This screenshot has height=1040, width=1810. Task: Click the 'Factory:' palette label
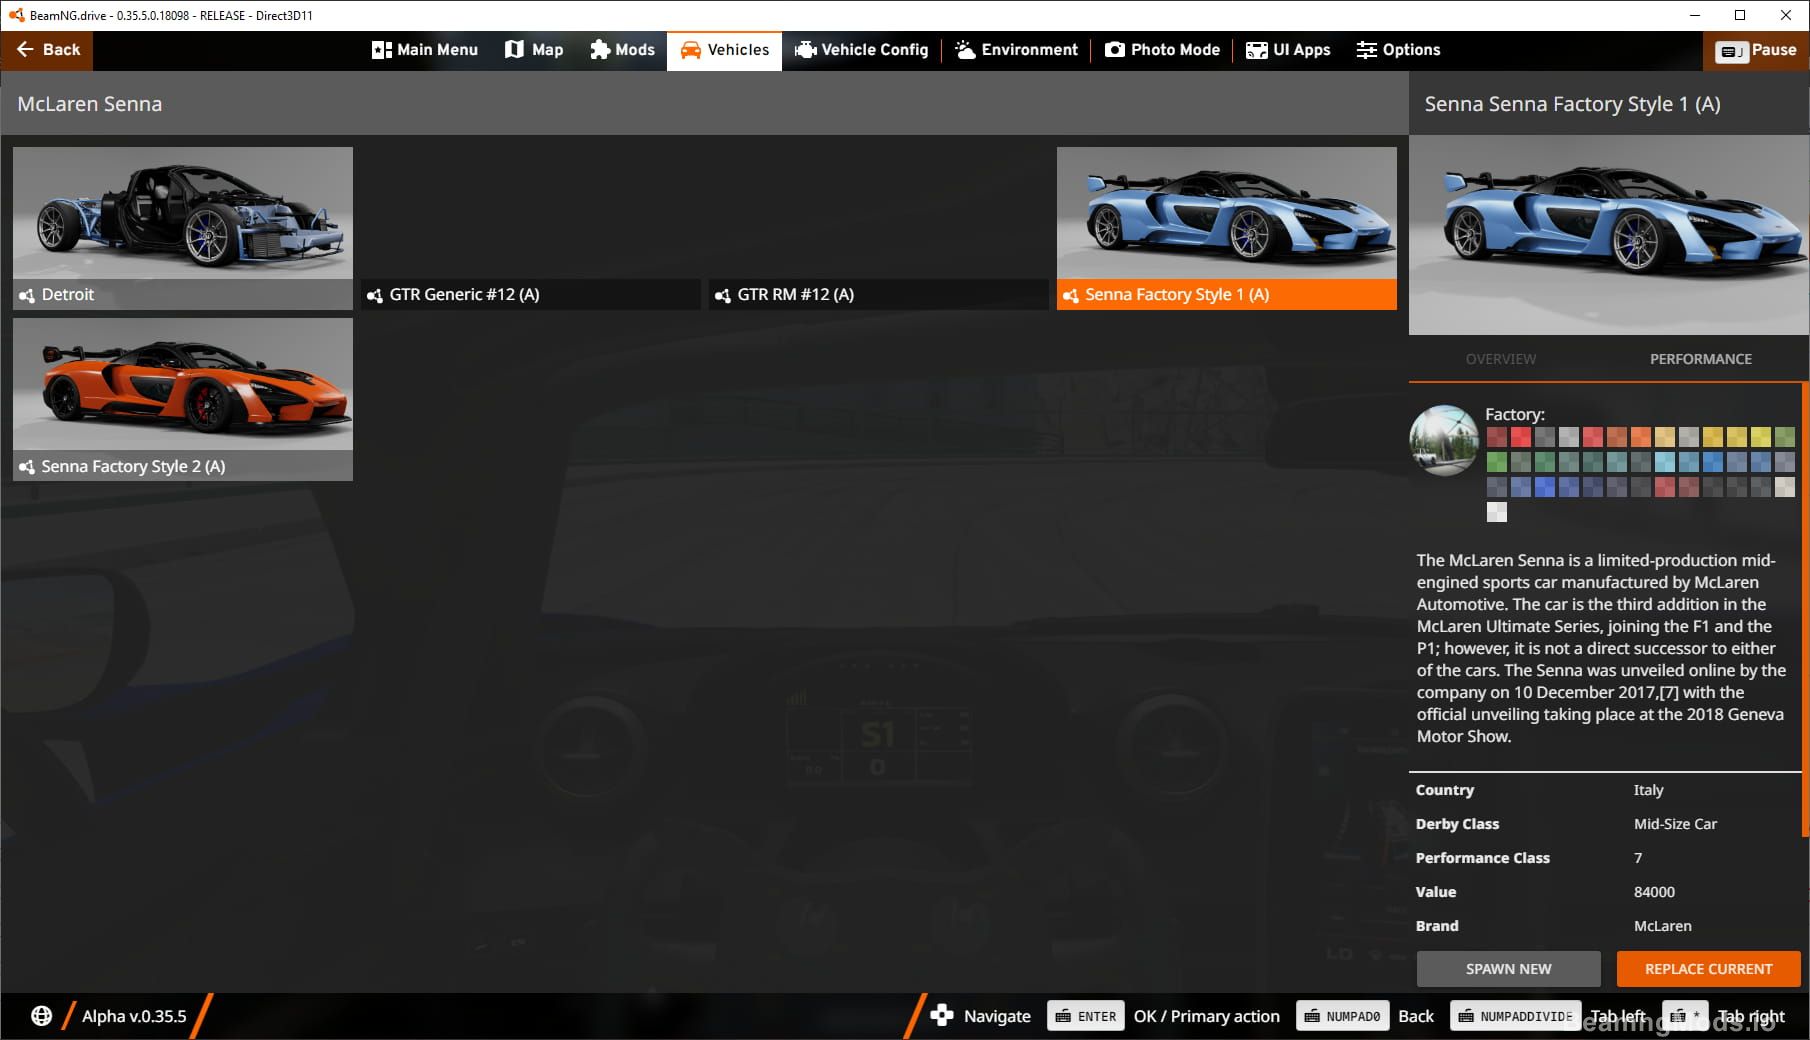coord(1514,414)
